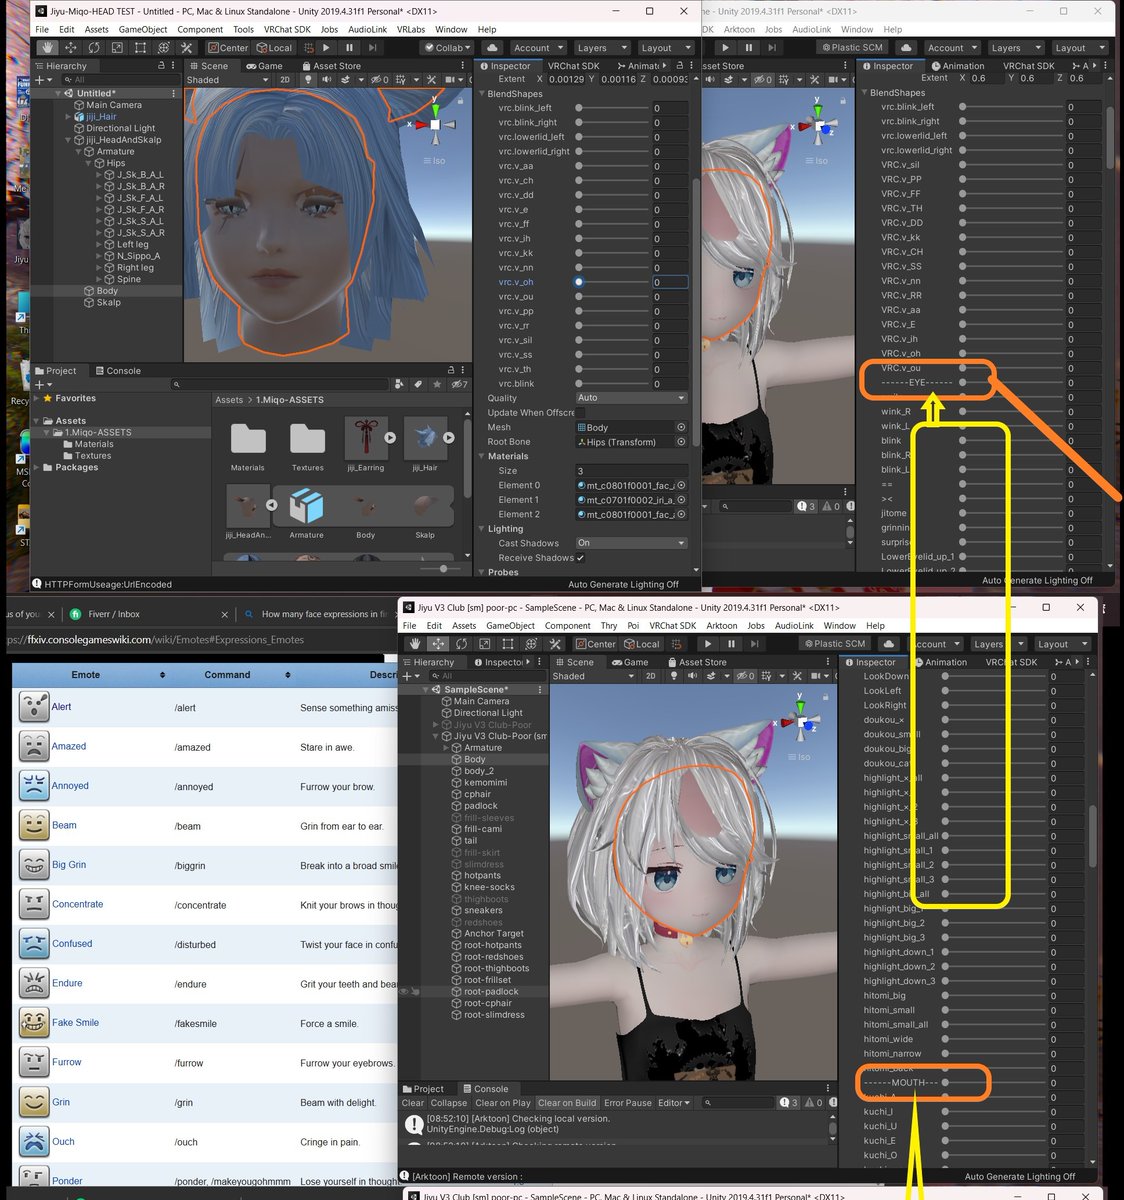Viewport: 1124px width, 1200px height.
Task: Select Scale tool in Jiyu-Miqo window toolbar
Action: click(117, 47)
